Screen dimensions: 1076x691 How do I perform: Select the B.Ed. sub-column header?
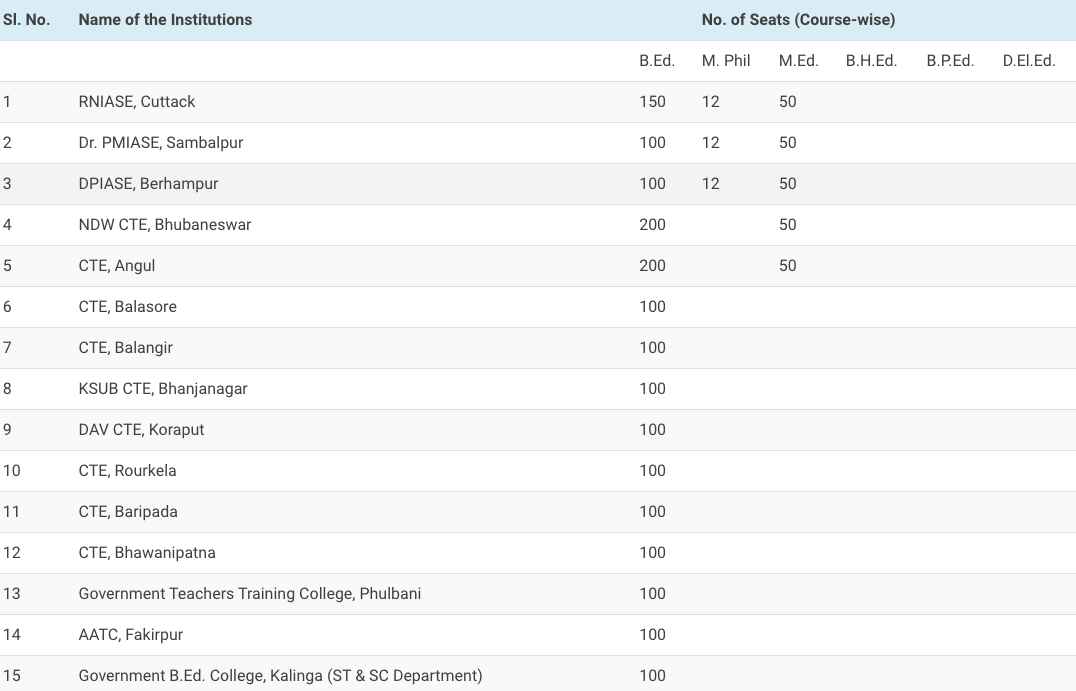(657, 61)
